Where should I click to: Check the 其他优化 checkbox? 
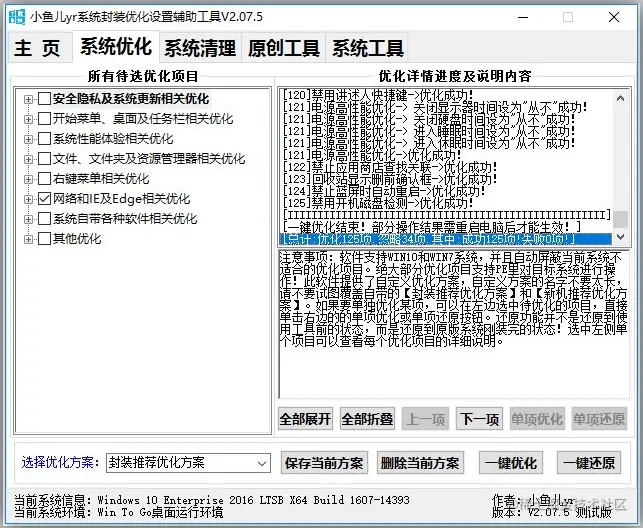coord(44,239)
